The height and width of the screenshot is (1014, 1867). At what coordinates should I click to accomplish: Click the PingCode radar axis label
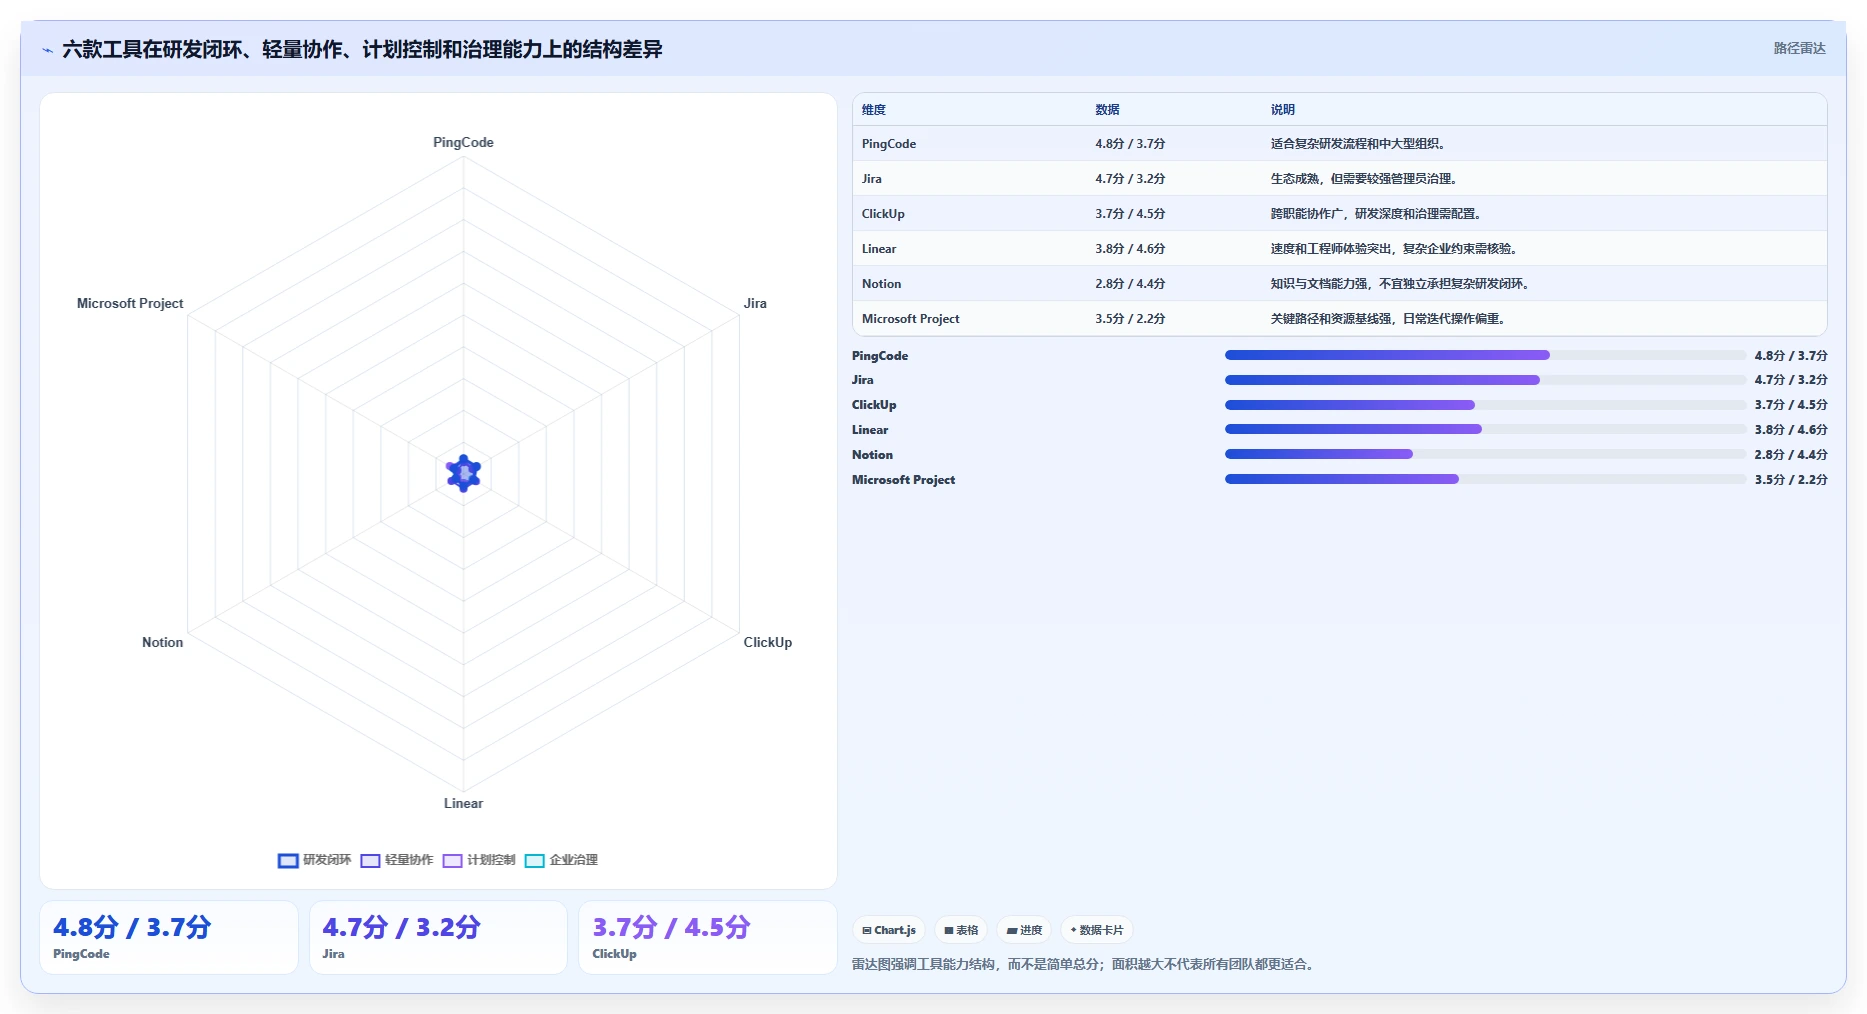463,143
